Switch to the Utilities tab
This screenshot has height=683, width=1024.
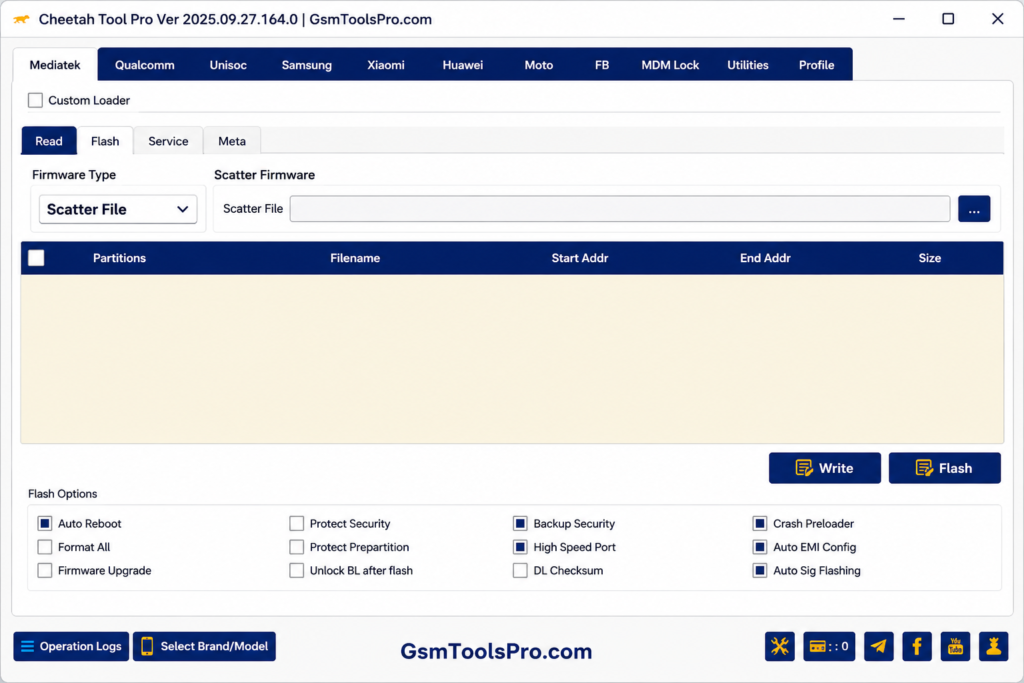pos(748,65)
